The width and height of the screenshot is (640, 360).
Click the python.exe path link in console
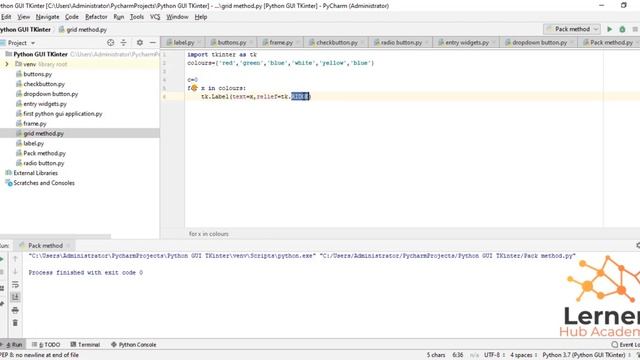(x=172, y=256)
